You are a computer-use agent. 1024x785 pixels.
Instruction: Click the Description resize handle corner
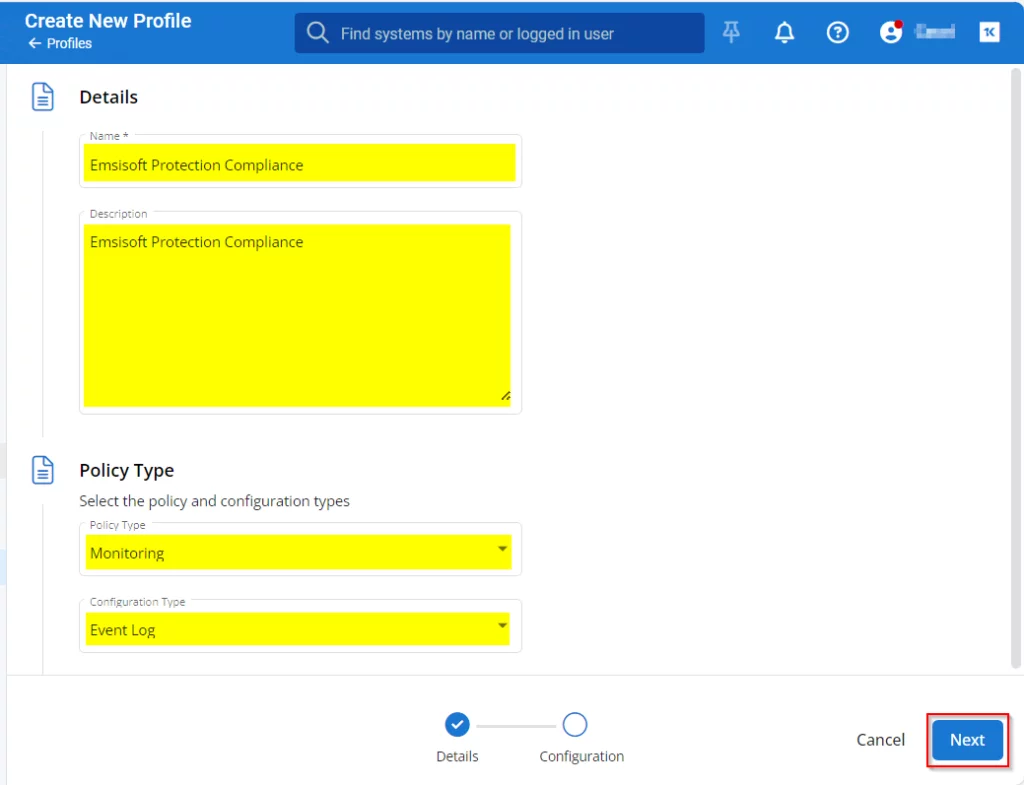[505, 396]
